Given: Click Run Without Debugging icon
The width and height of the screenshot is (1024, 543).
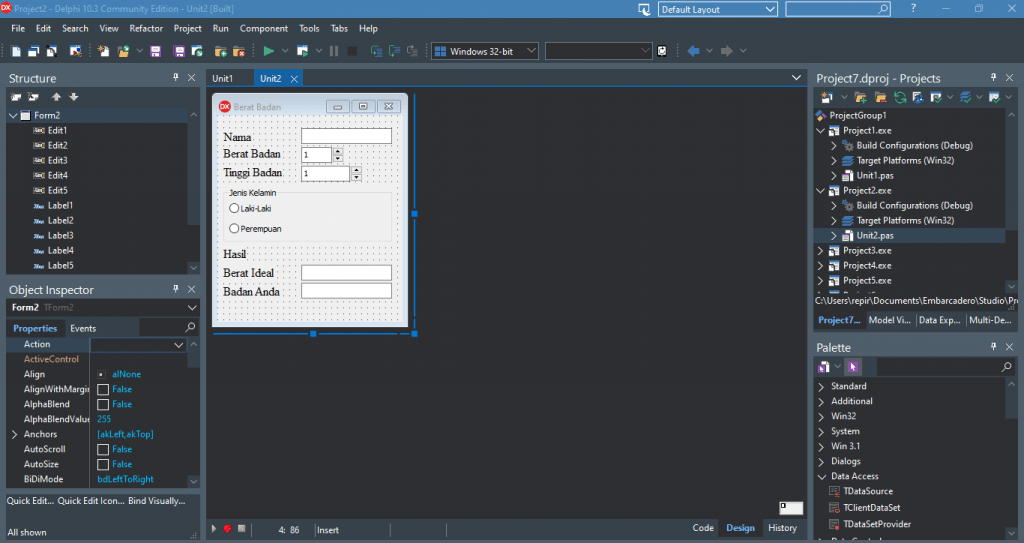Looking at the screenshot, I should pyautogui.click(x=302, y=51).
